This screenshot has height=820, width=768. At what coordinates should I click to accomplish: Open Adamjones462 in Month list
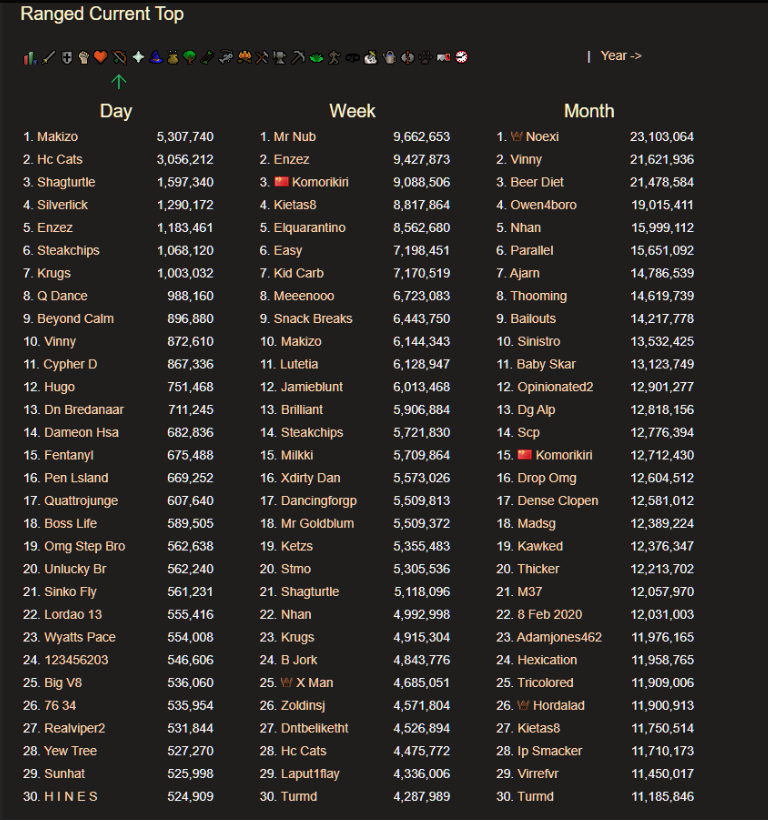pos(559,637)
